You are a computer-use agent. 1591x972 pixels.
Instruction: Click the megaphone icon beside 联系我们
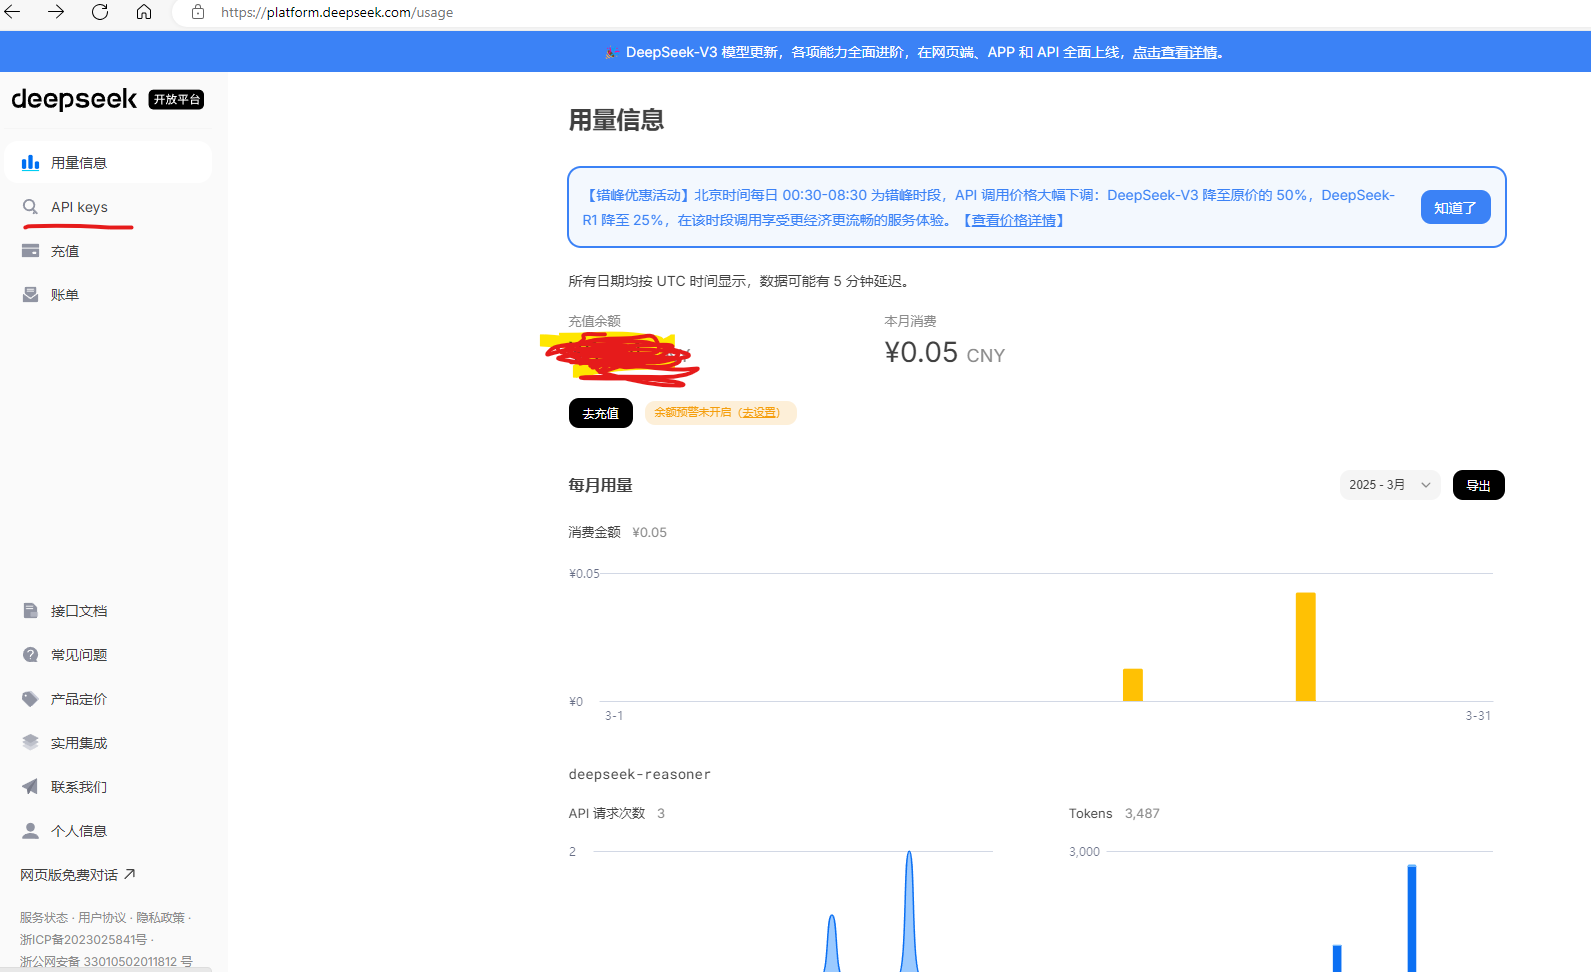coord(31,787)
